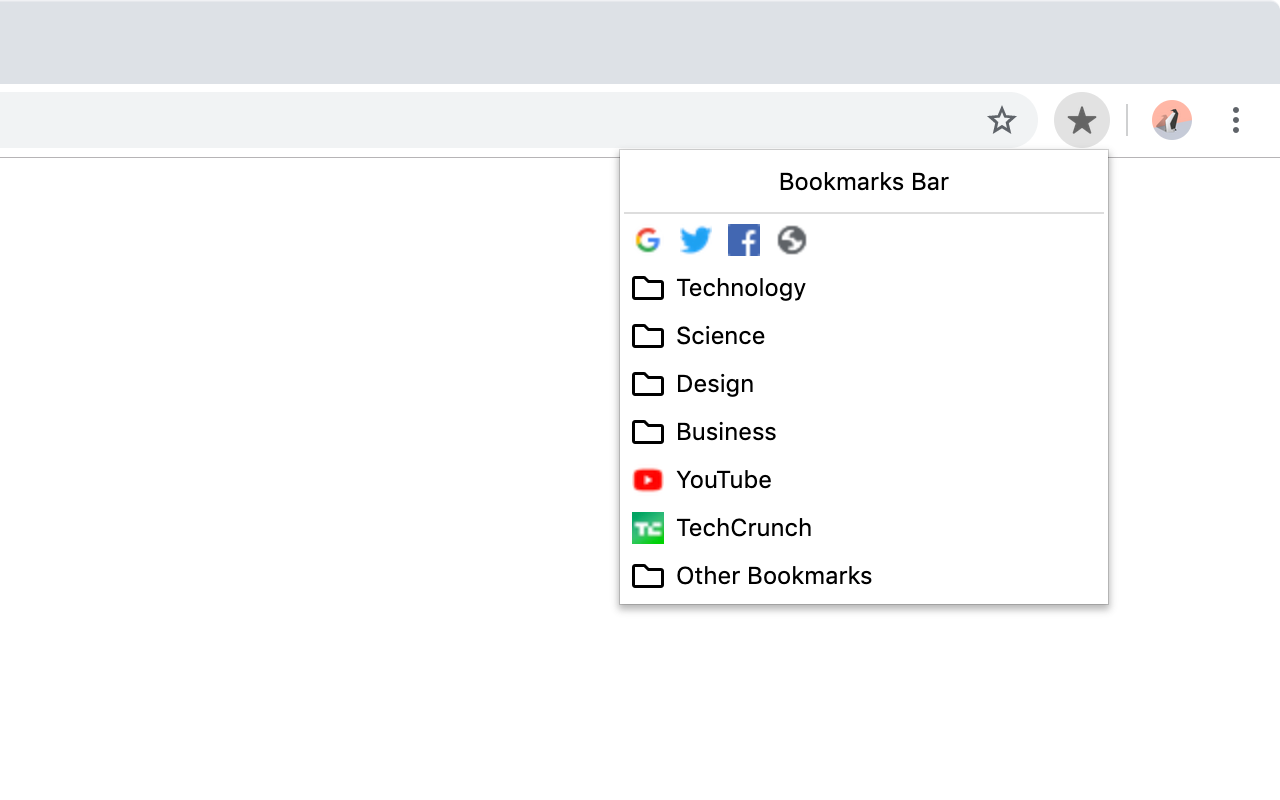
Task: Bookmark this page with outline star
Action: (x=1002, y=121)
